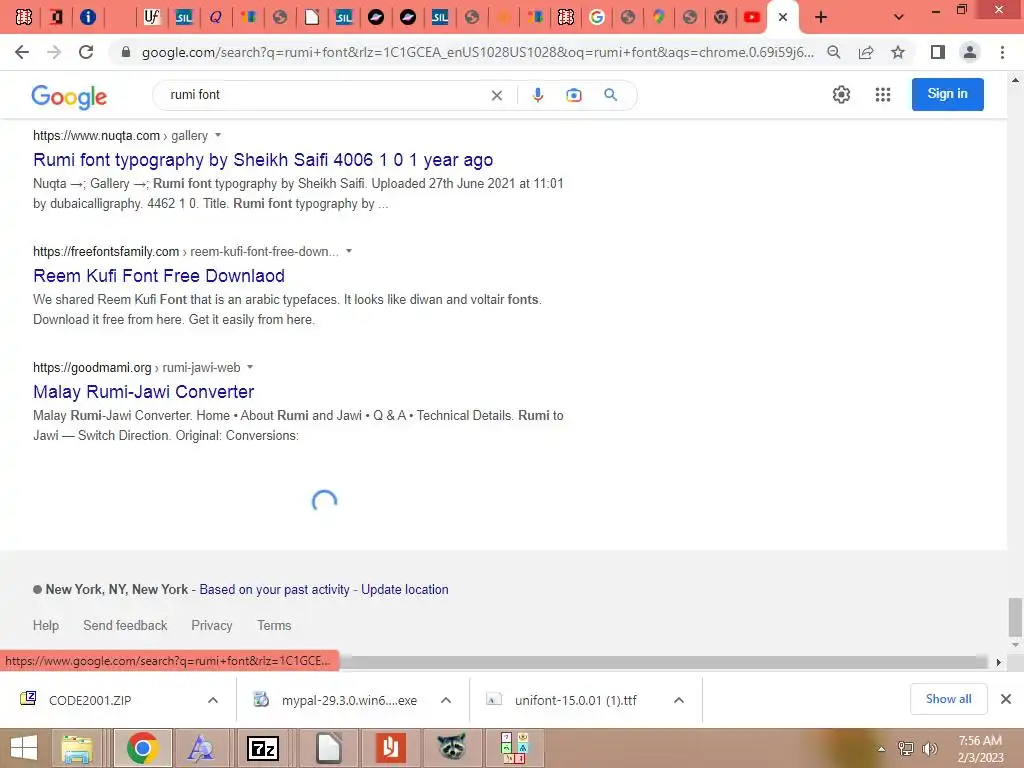Click 'Based on your past activity' link
1024x768 pixels.
click(274, 589)
